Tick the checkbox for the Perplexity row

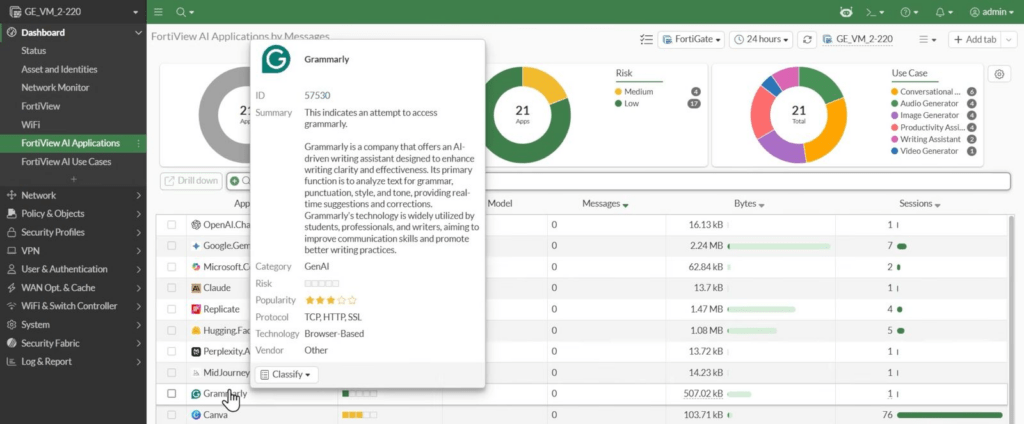point(172,351)
